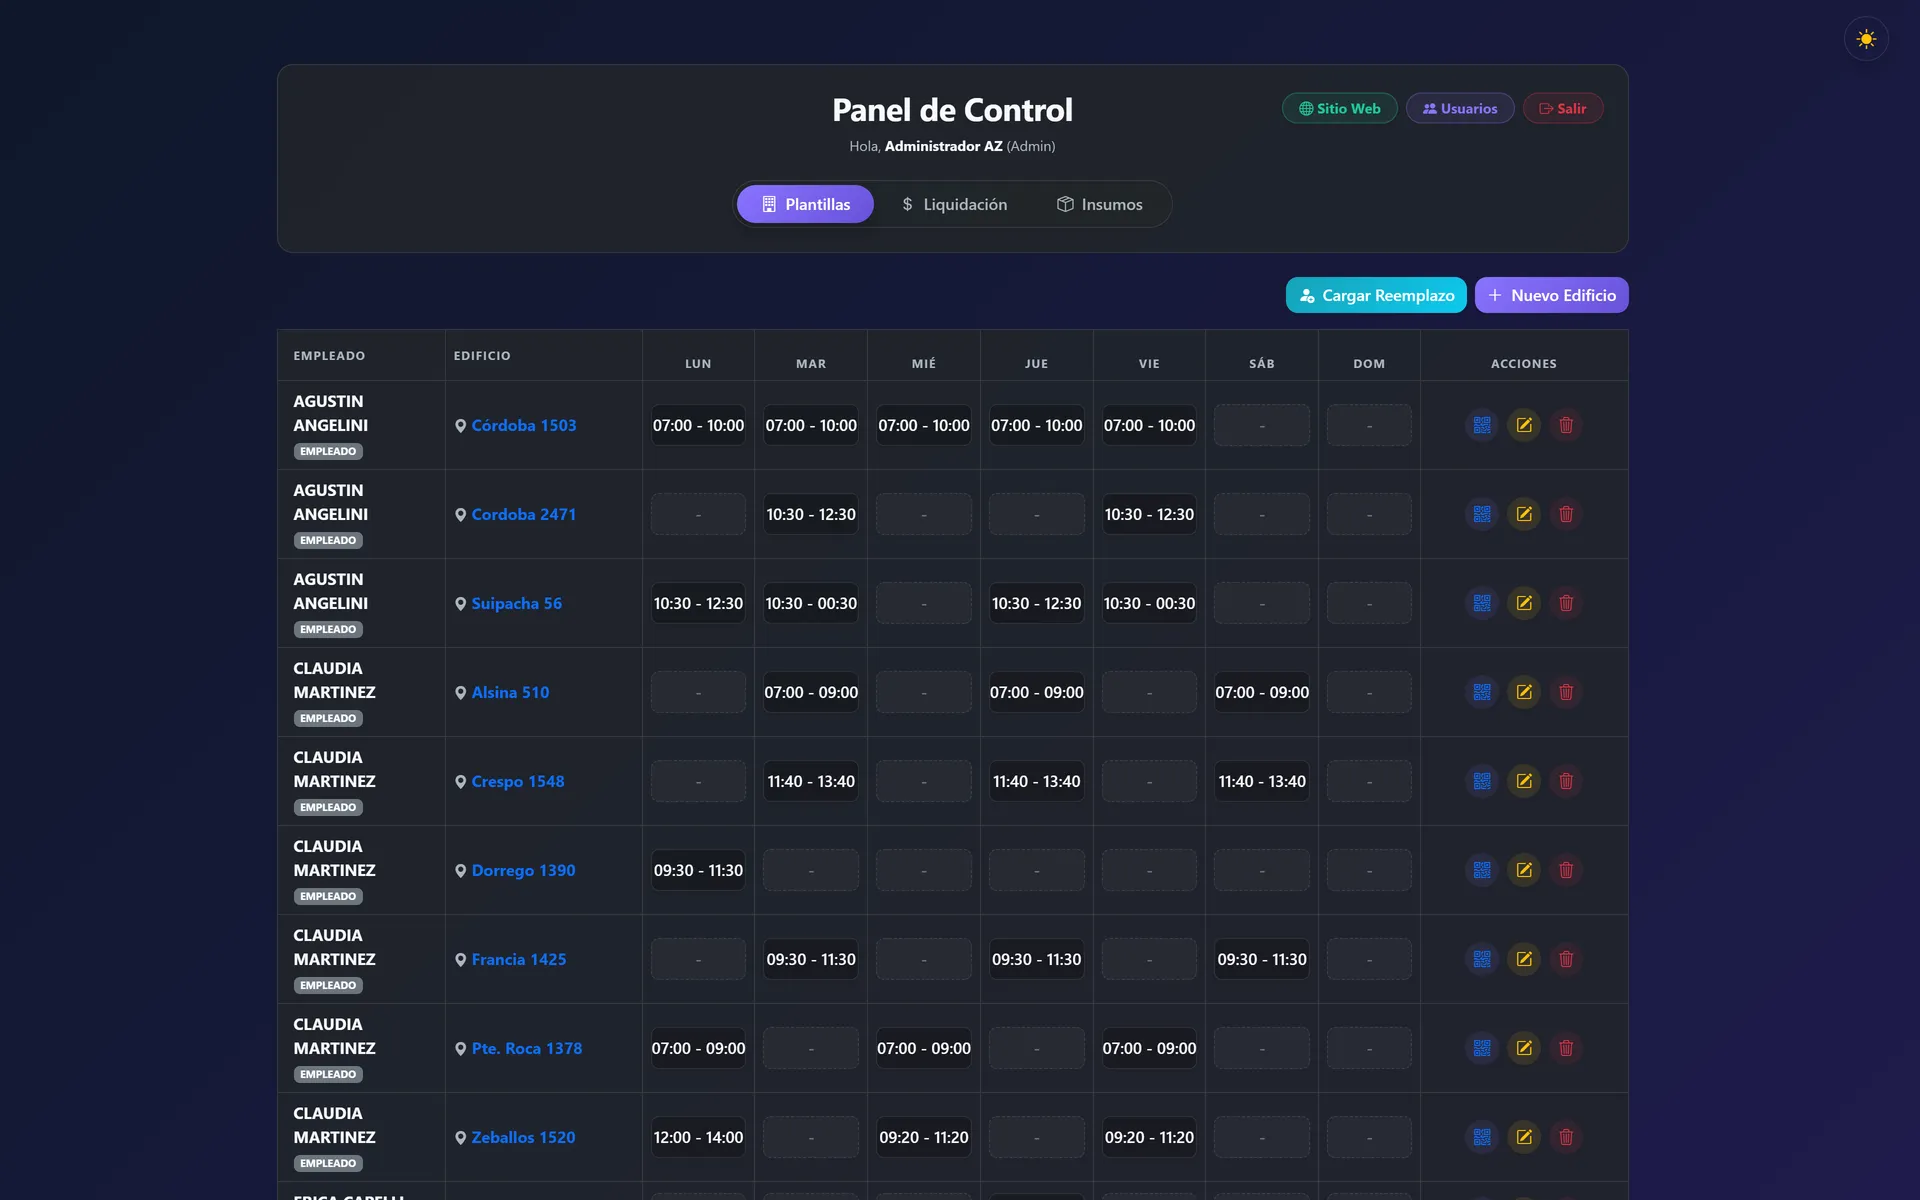Viewport: 1920px width, 1200px height.
Task: Click the Sitio Web button
Action: click(x=1339, y=108)
